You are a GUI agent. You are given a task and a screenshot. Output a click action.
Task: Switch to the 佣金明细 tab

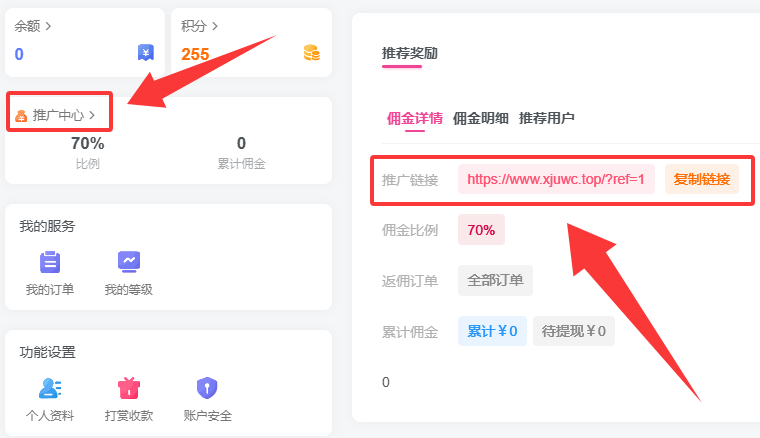481,118
